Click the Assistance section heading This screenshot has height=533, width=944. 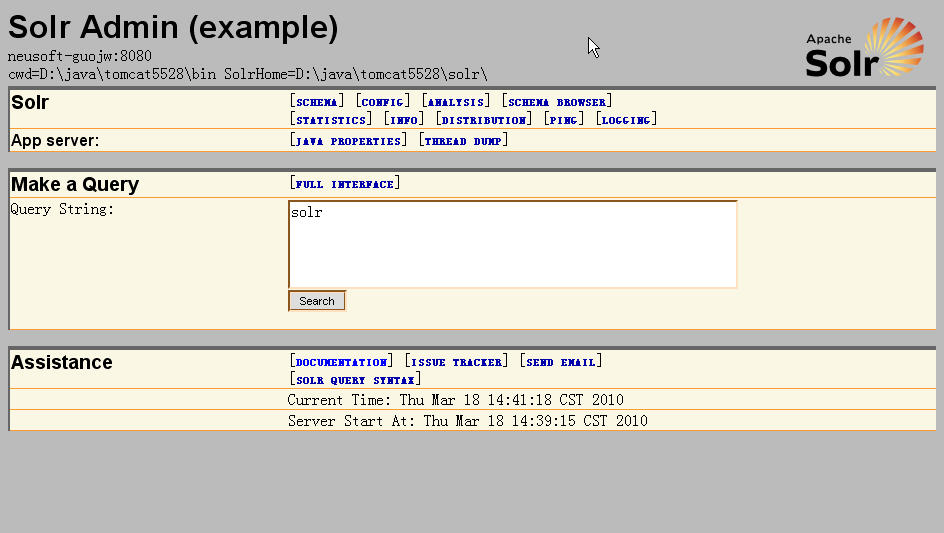coord(61,363)
